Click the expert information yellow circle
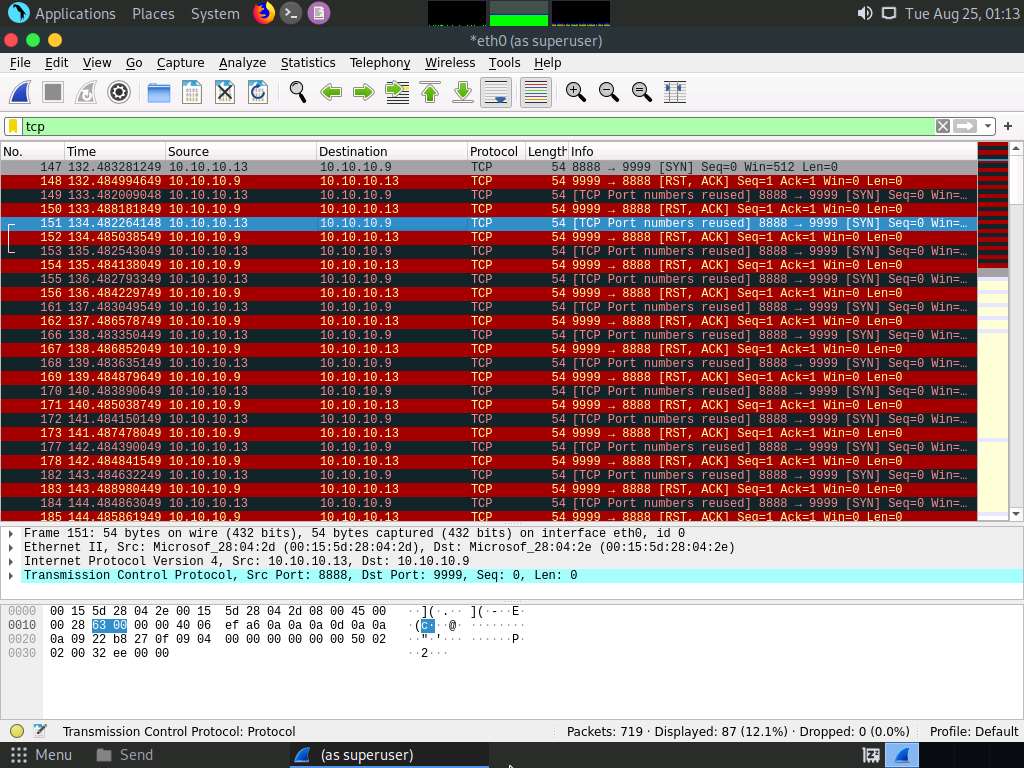 [17, 731]
